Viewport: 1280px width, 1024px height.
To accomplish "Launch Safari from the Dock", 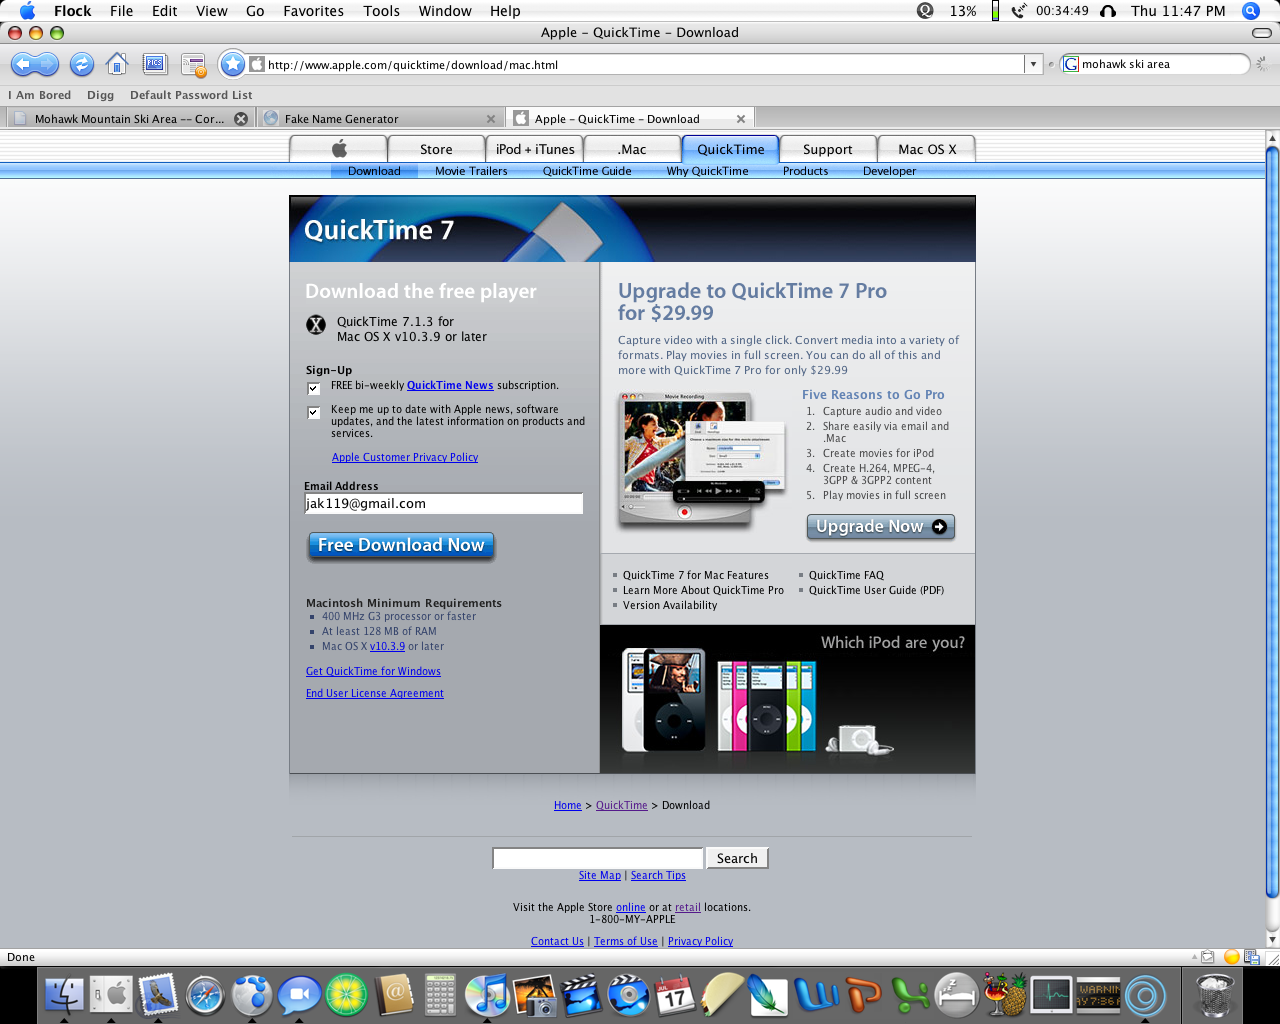I will (206, 995).
